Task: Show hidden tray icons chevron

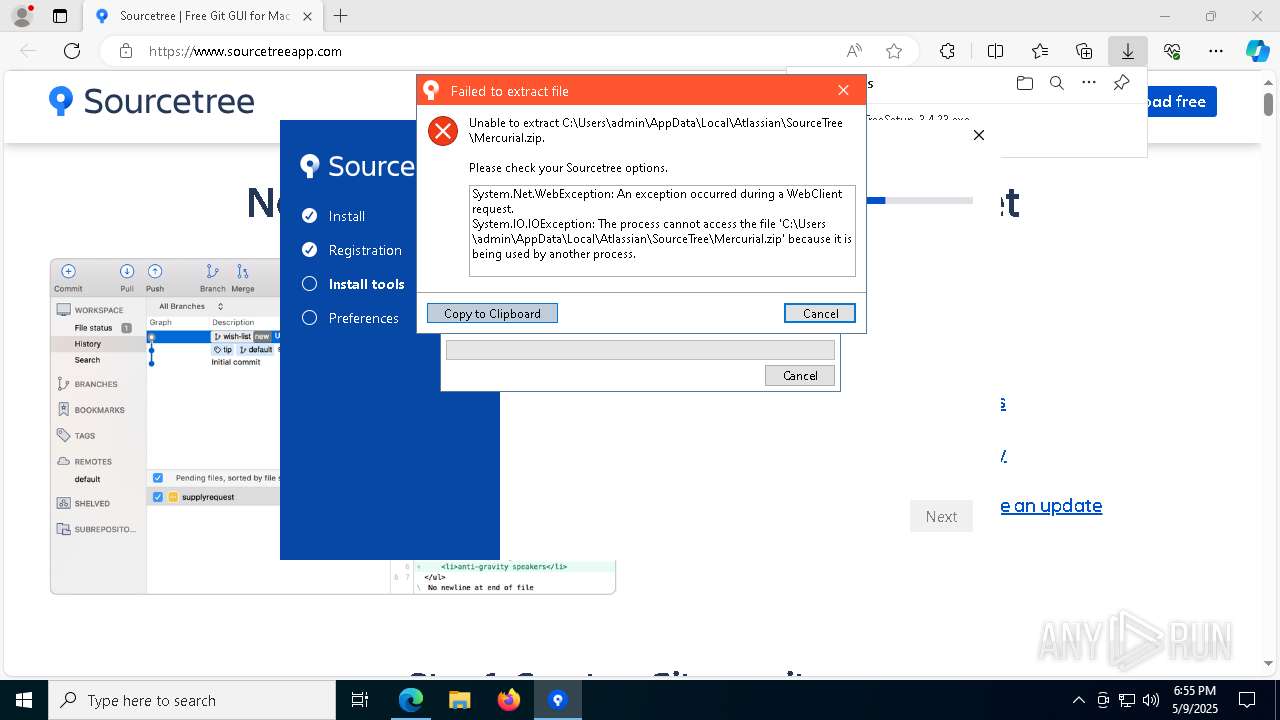Action: [1078, 700]
